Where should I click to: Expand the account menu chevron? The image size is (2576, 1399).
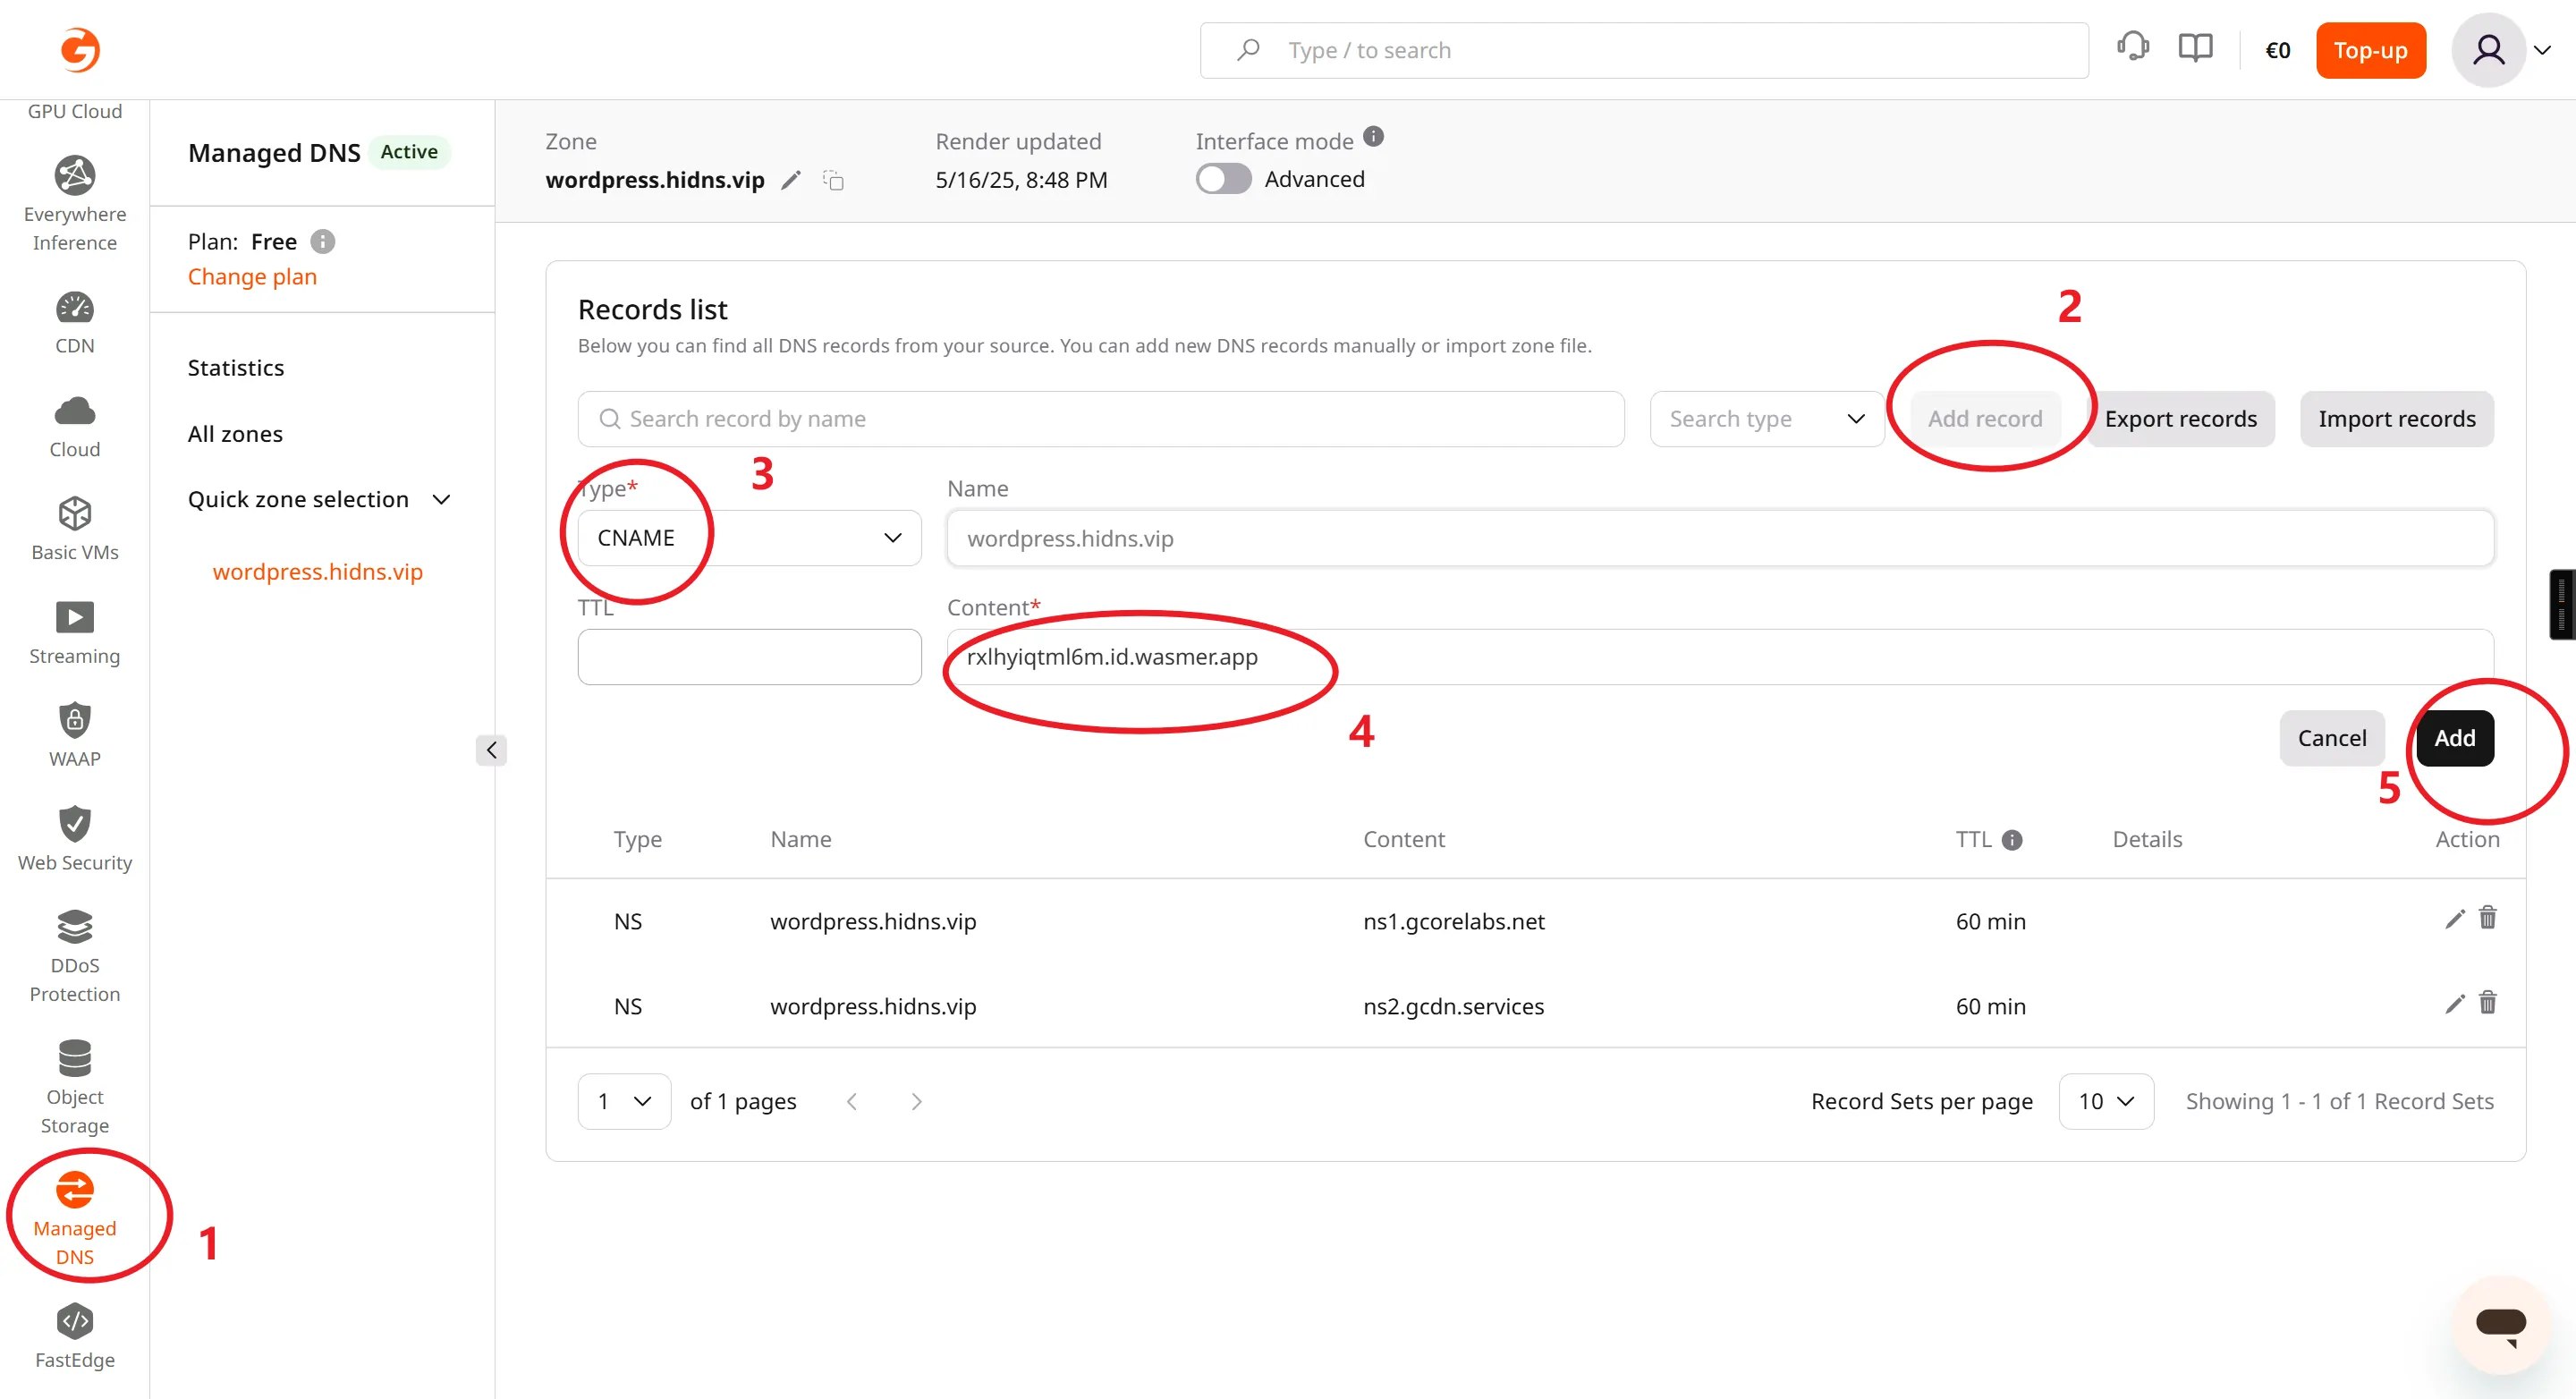click(x=2543, y=50)
